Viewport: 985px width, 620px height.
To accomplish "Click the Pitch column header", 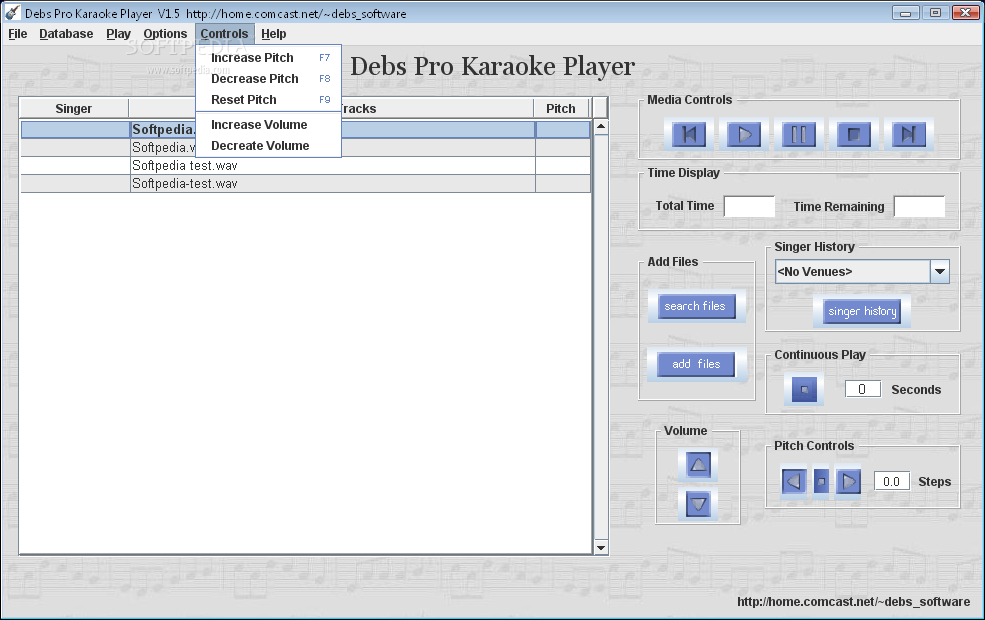I will [x=561, y=109].
